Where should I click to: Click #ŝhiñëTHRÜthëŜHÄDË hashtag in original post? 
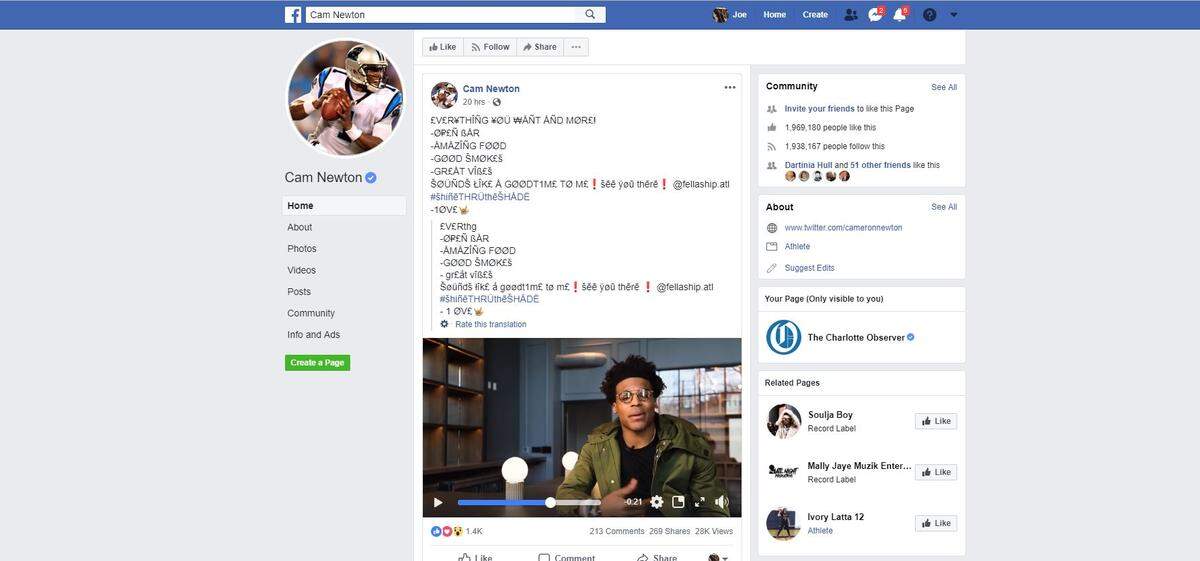click(x=480, y=197)
